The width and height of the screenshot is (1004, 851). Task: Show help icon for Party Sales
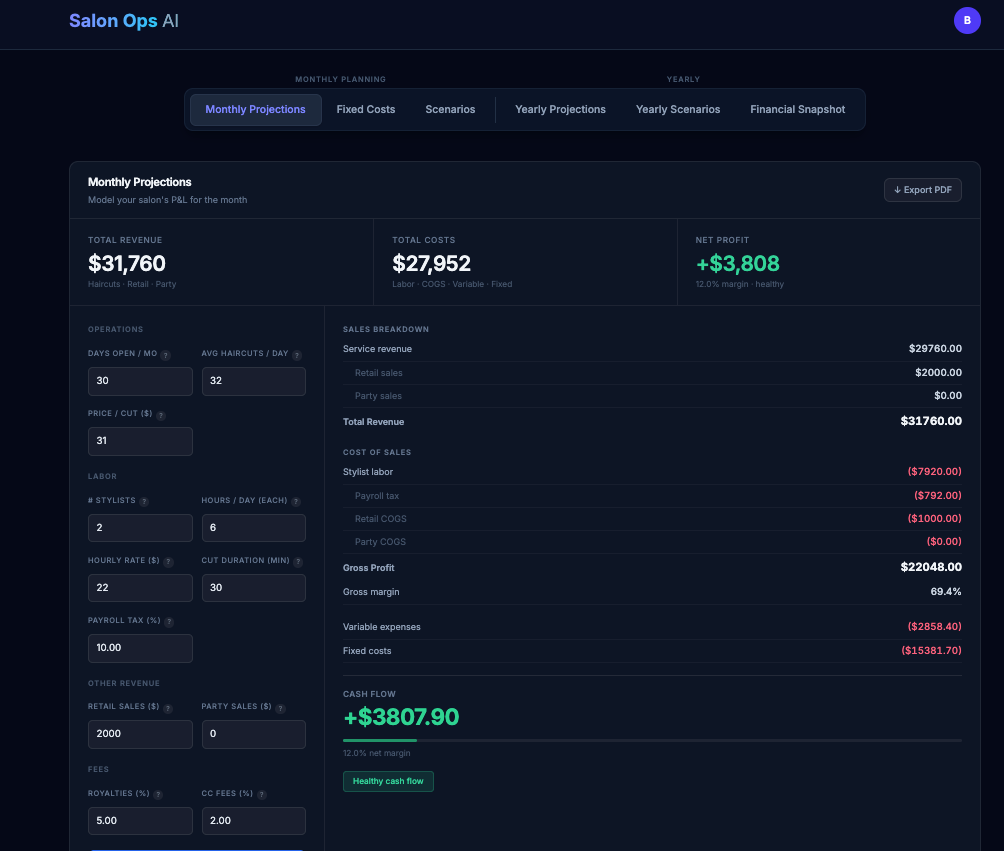tap(280, 709)
